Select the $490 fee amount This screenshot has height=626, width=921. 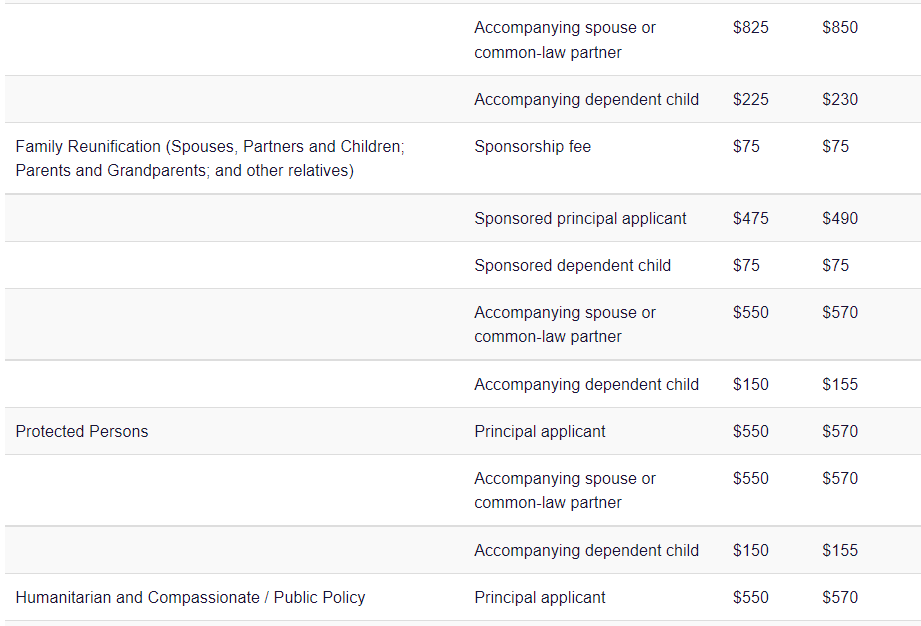click(839, 218)
